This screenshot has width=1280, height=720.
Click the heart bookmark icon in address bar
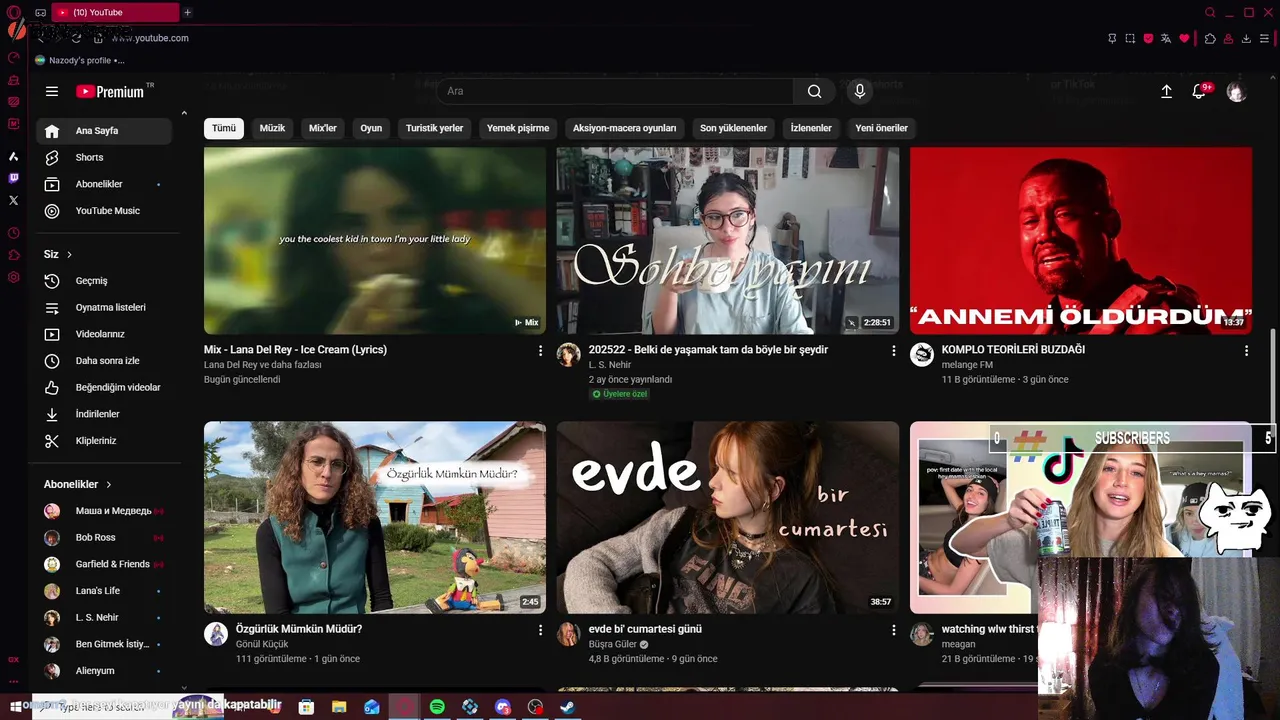coord(1185,38)
